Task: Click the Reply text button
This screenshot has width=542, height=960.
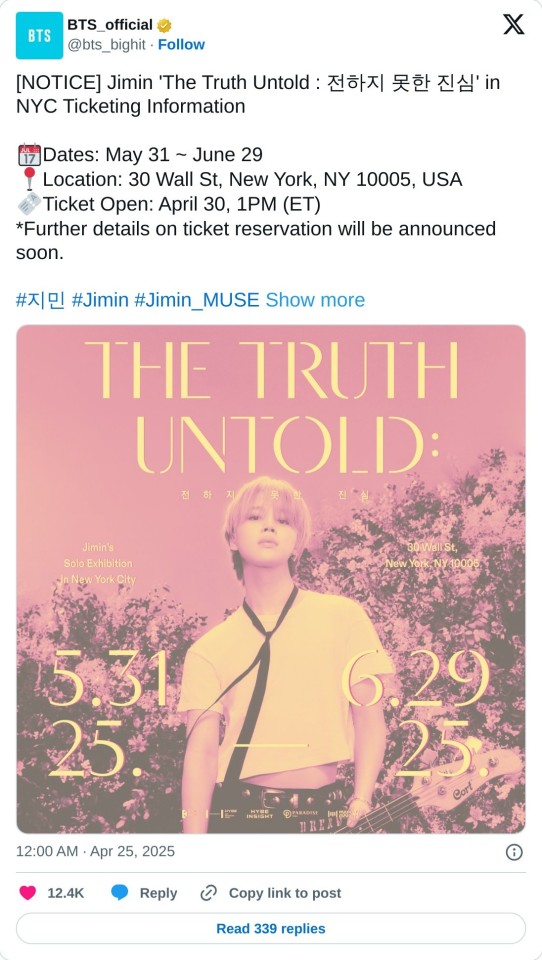Action: (158, 893)
